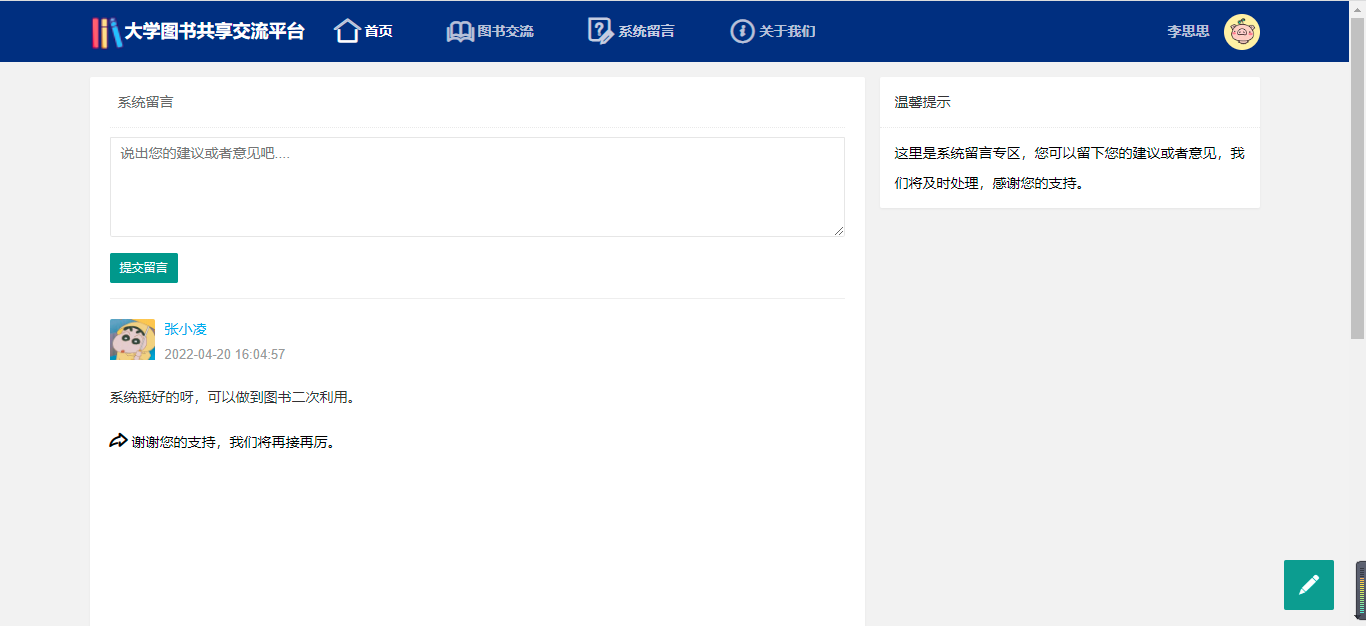Click the colorful books logo icon

tap(106, 32)
